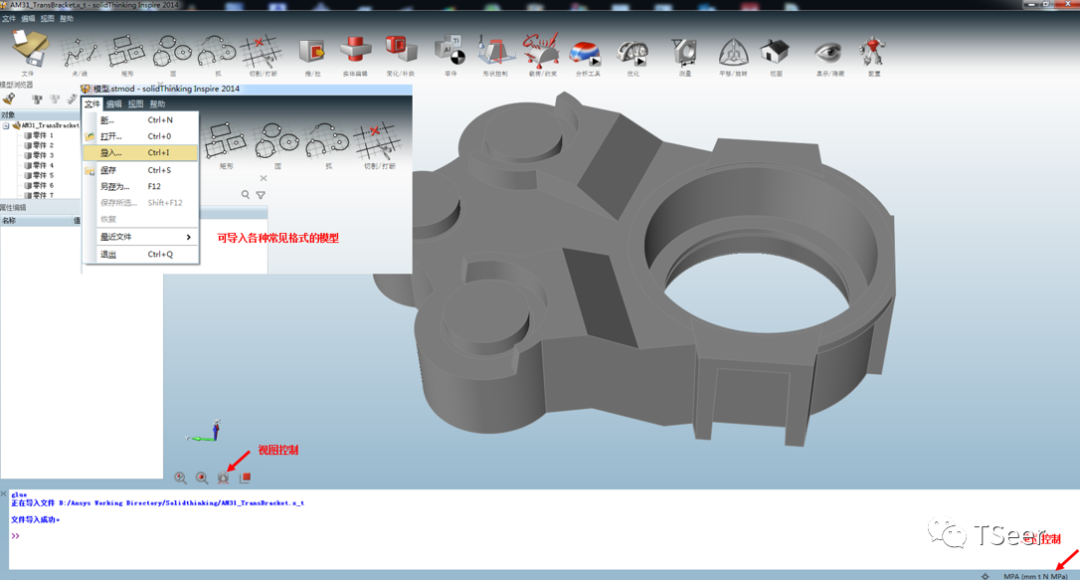Open the 简化/补块 simplify tool
The width and height of the screenshot is (1080, 580).
click(x=401, y=51)
